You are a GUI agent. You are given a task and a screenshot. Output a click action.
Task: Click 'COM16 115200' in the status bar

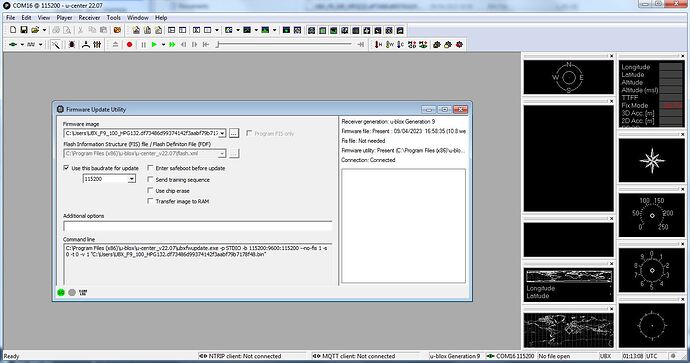tap(514, 356)
